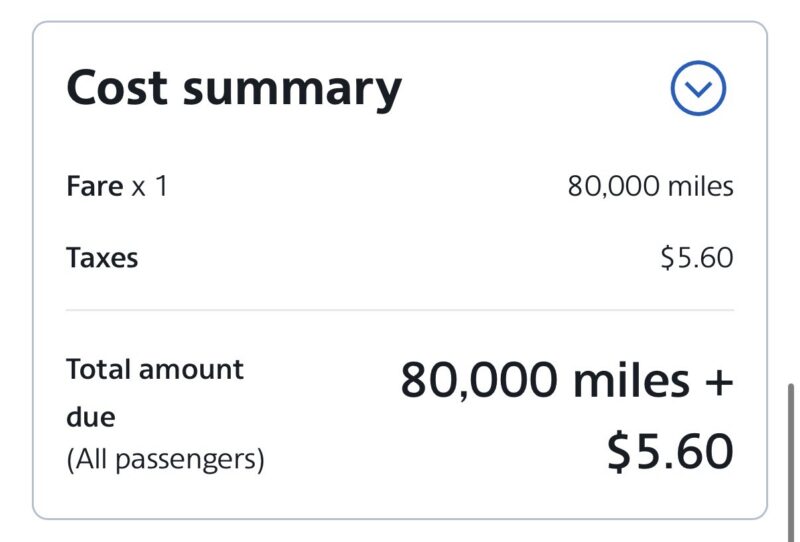Click the plus sign in total

point(717,382)
